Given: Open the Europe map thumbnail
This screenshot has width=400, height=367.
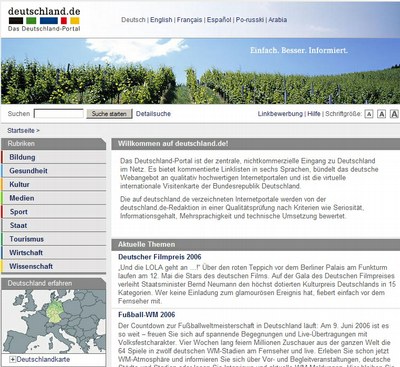Looking at the screenshot, I should 54,321.
